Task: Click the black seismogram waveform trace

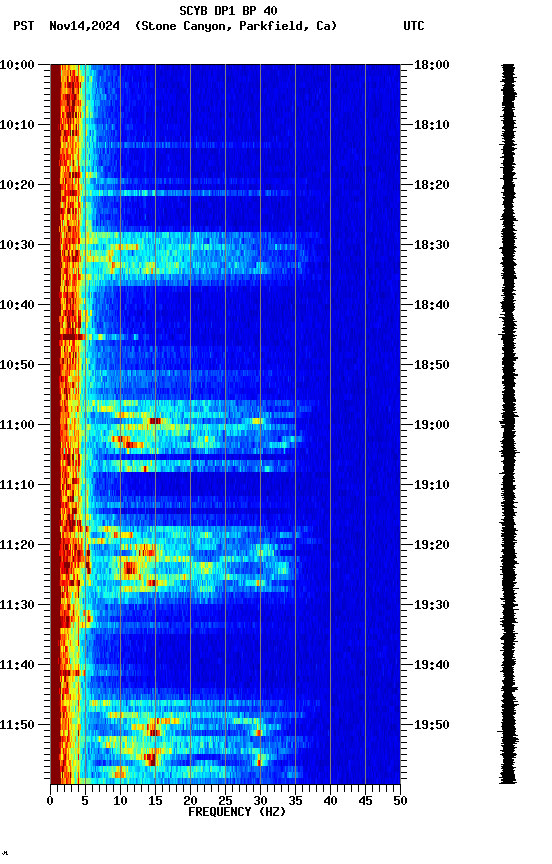Action: coord(508,424)
